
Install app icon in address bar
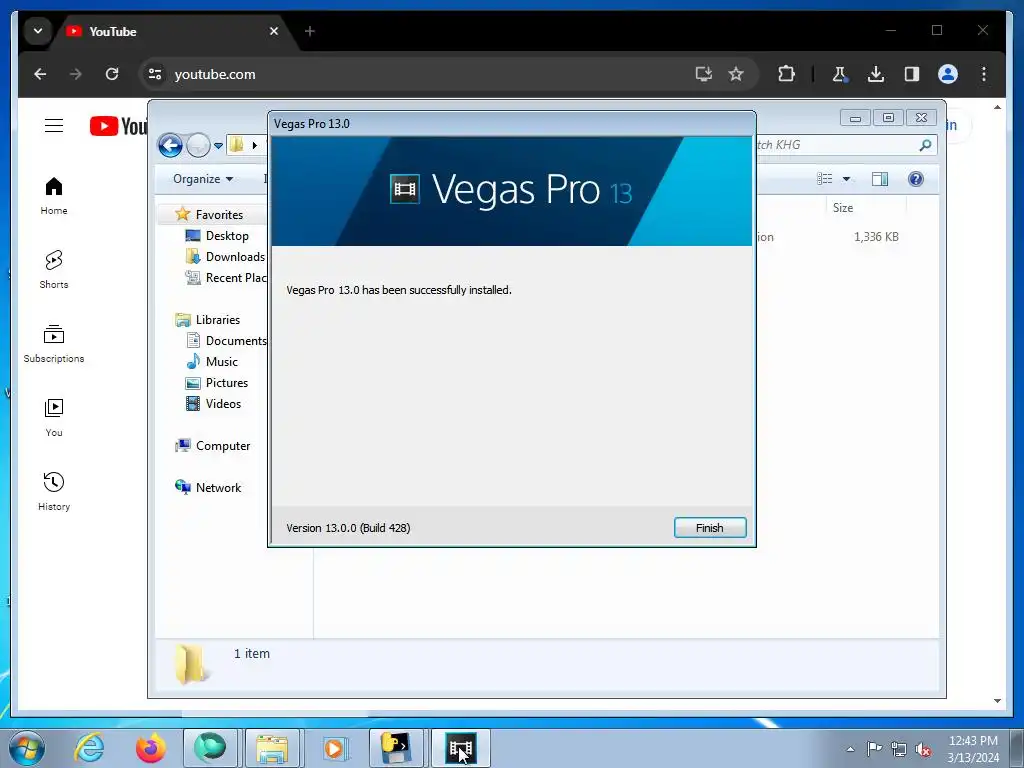tap(703, 74)
